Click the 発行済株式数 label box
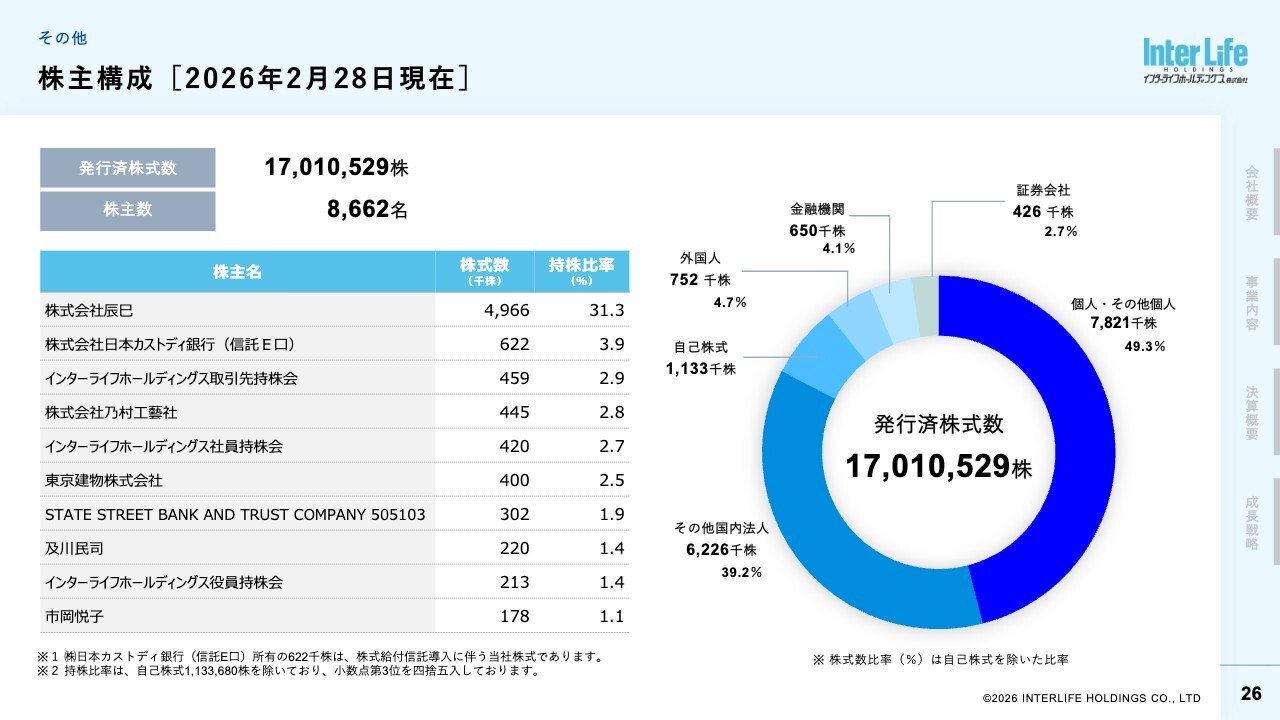 (x=128, y=168)
